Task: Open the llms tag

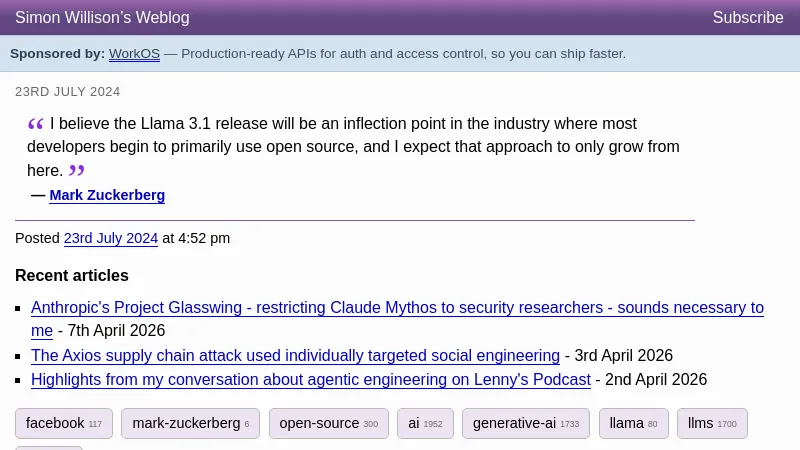Action: (x=711, y=423)
